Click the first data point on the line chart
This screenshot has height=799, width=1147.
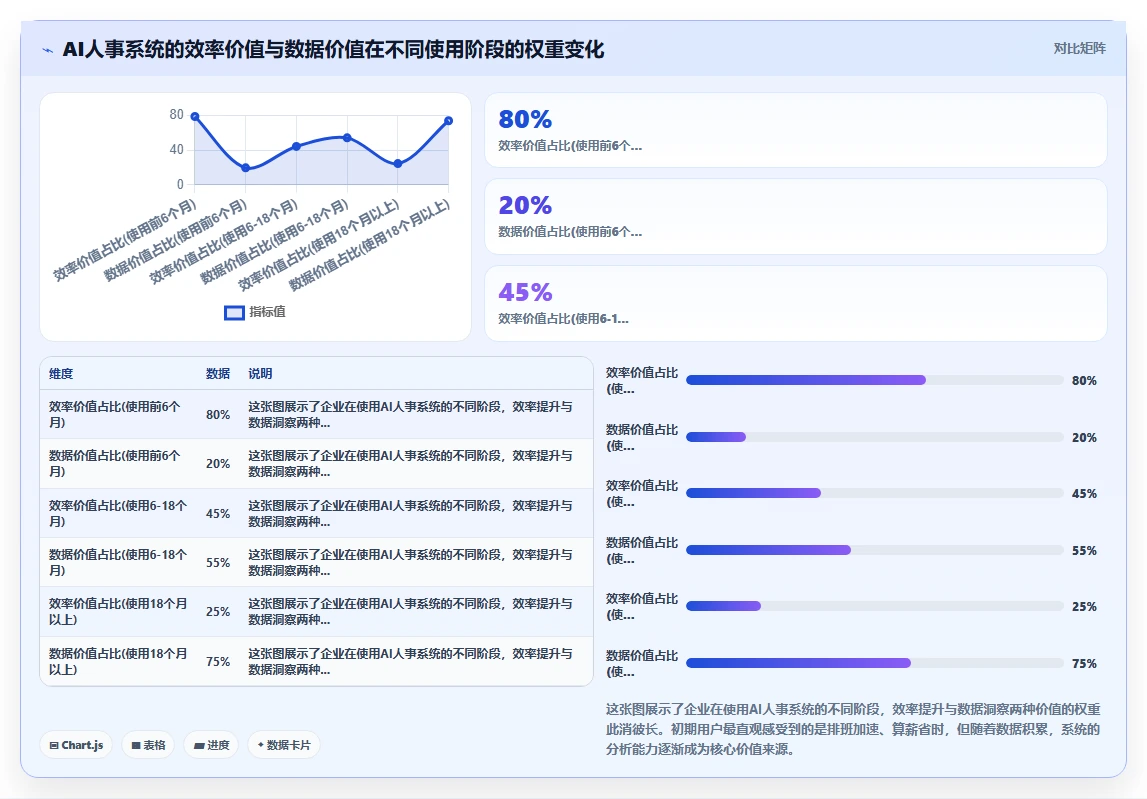[x=195, y=116]
